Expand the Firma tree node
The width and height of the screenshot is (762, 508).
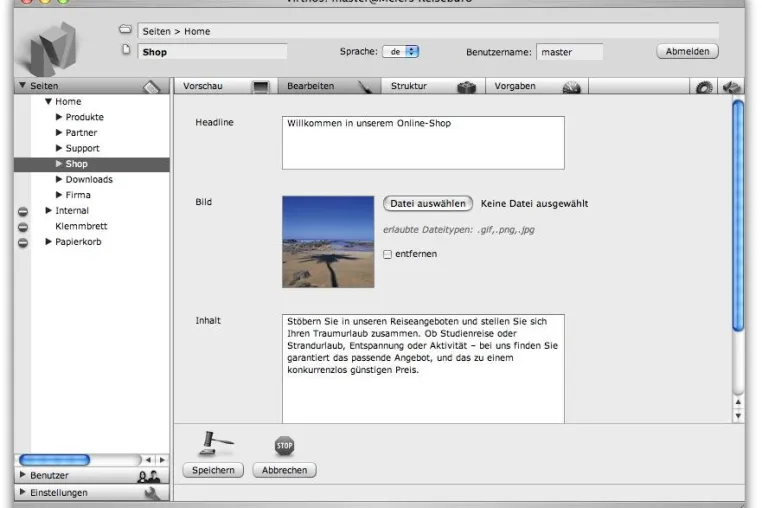pos(59,194)
